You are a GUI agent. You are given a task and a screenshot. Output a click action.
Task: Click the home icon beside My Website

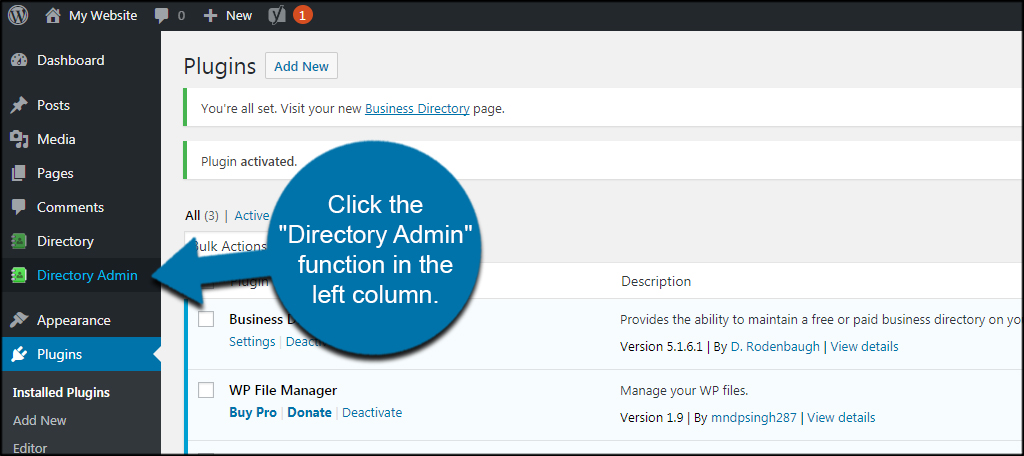53,16
